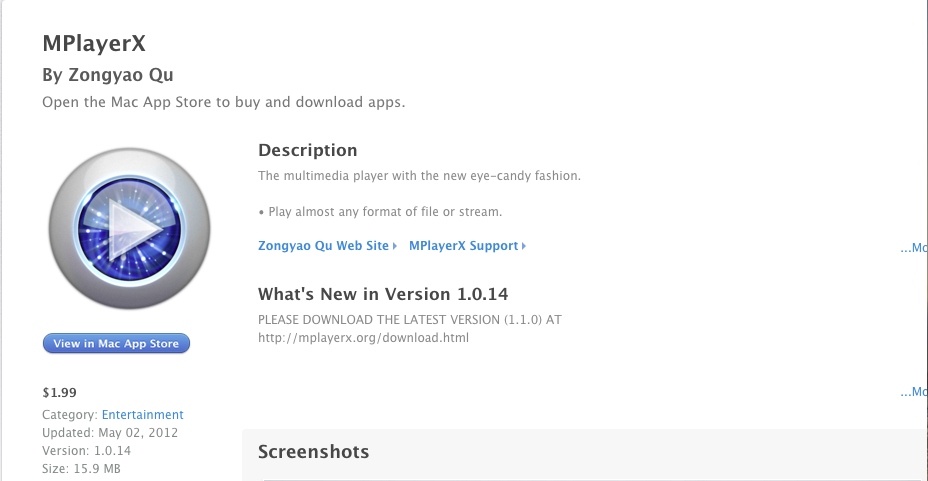Screen dimensions: 928x481
Task: Click the Description heading
Action: pos(308,150)
